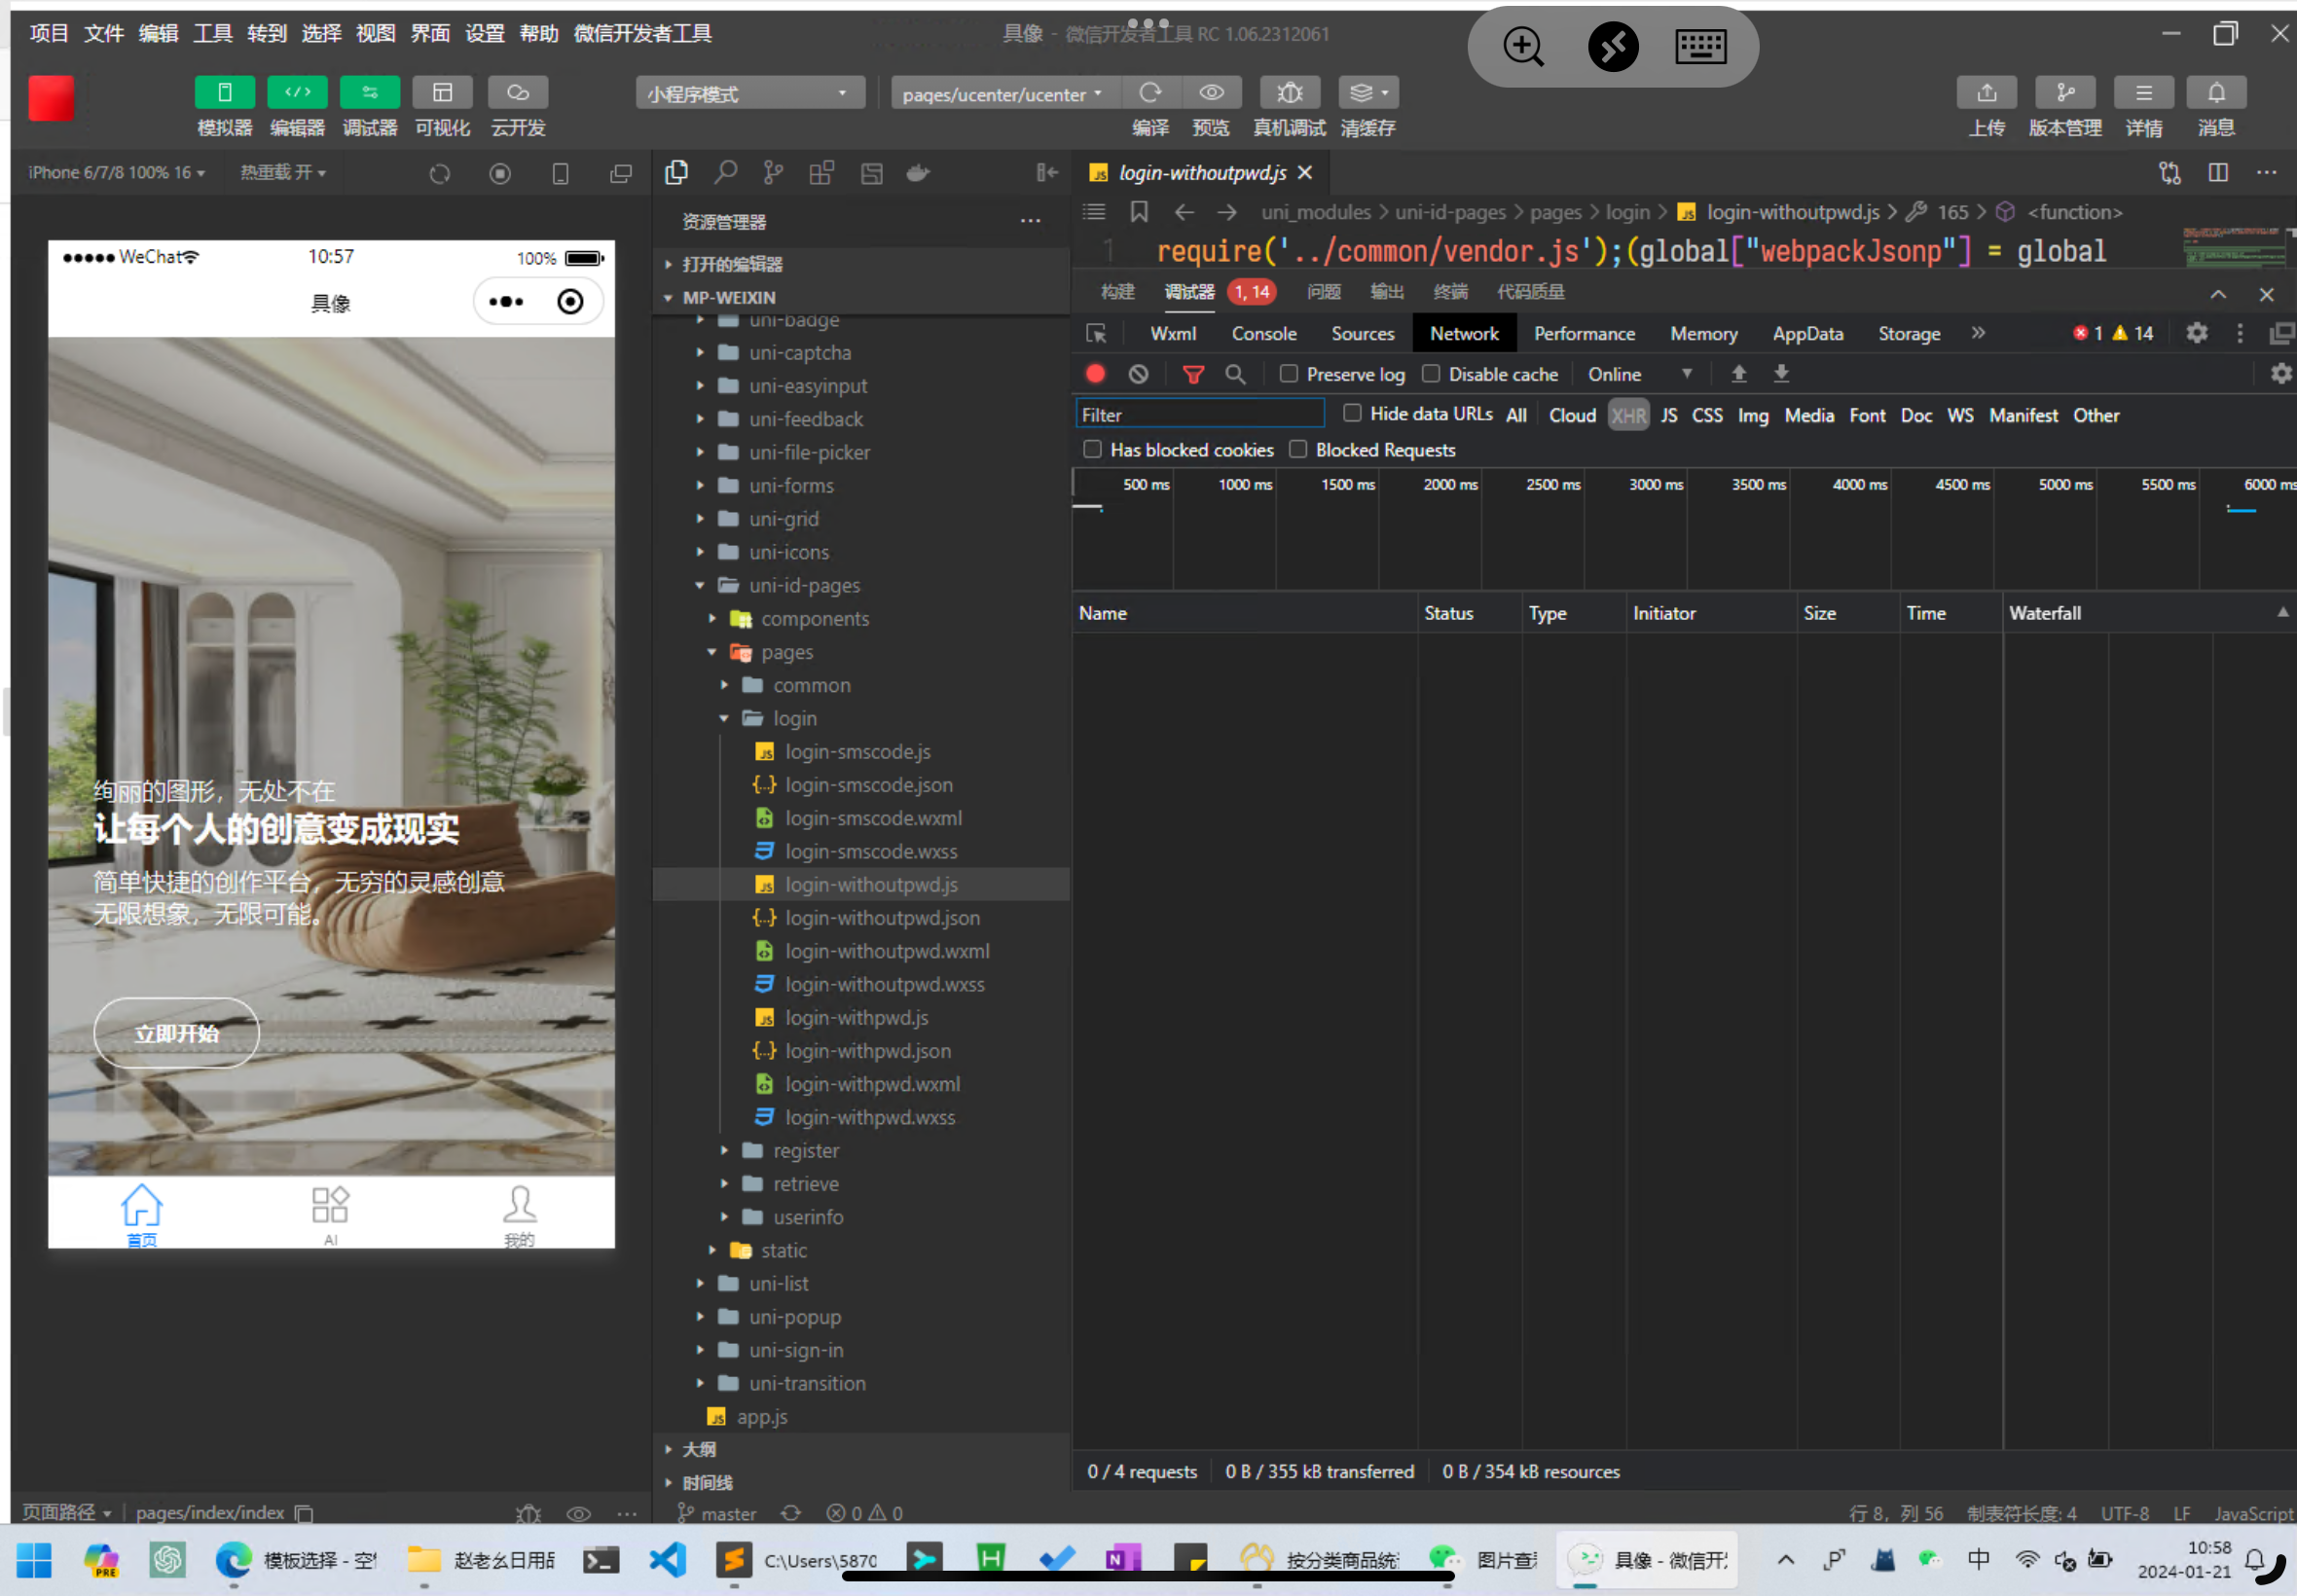Click the network Filter input field

1199,415
